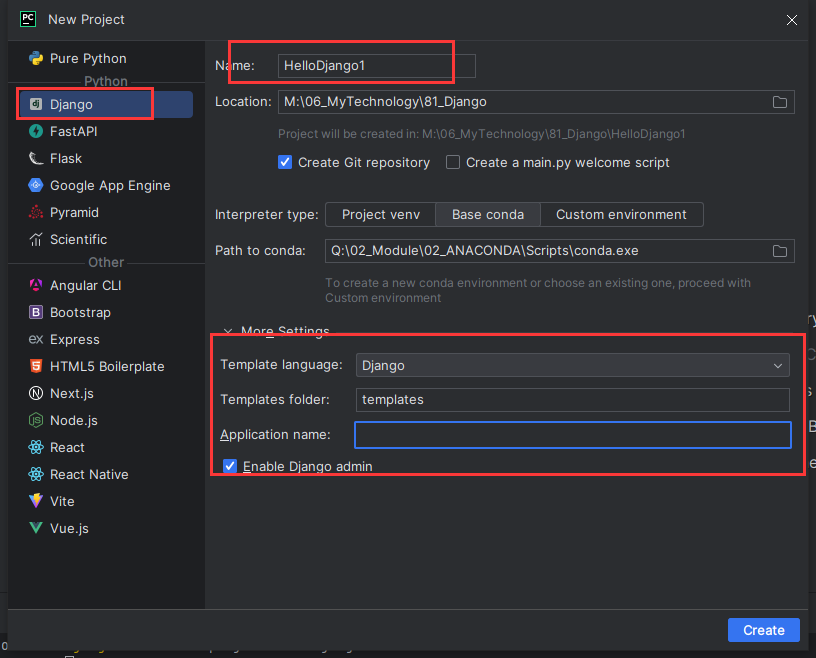Click the Vue.js V icon
816x658 pixels.
(x=36, y=528)
